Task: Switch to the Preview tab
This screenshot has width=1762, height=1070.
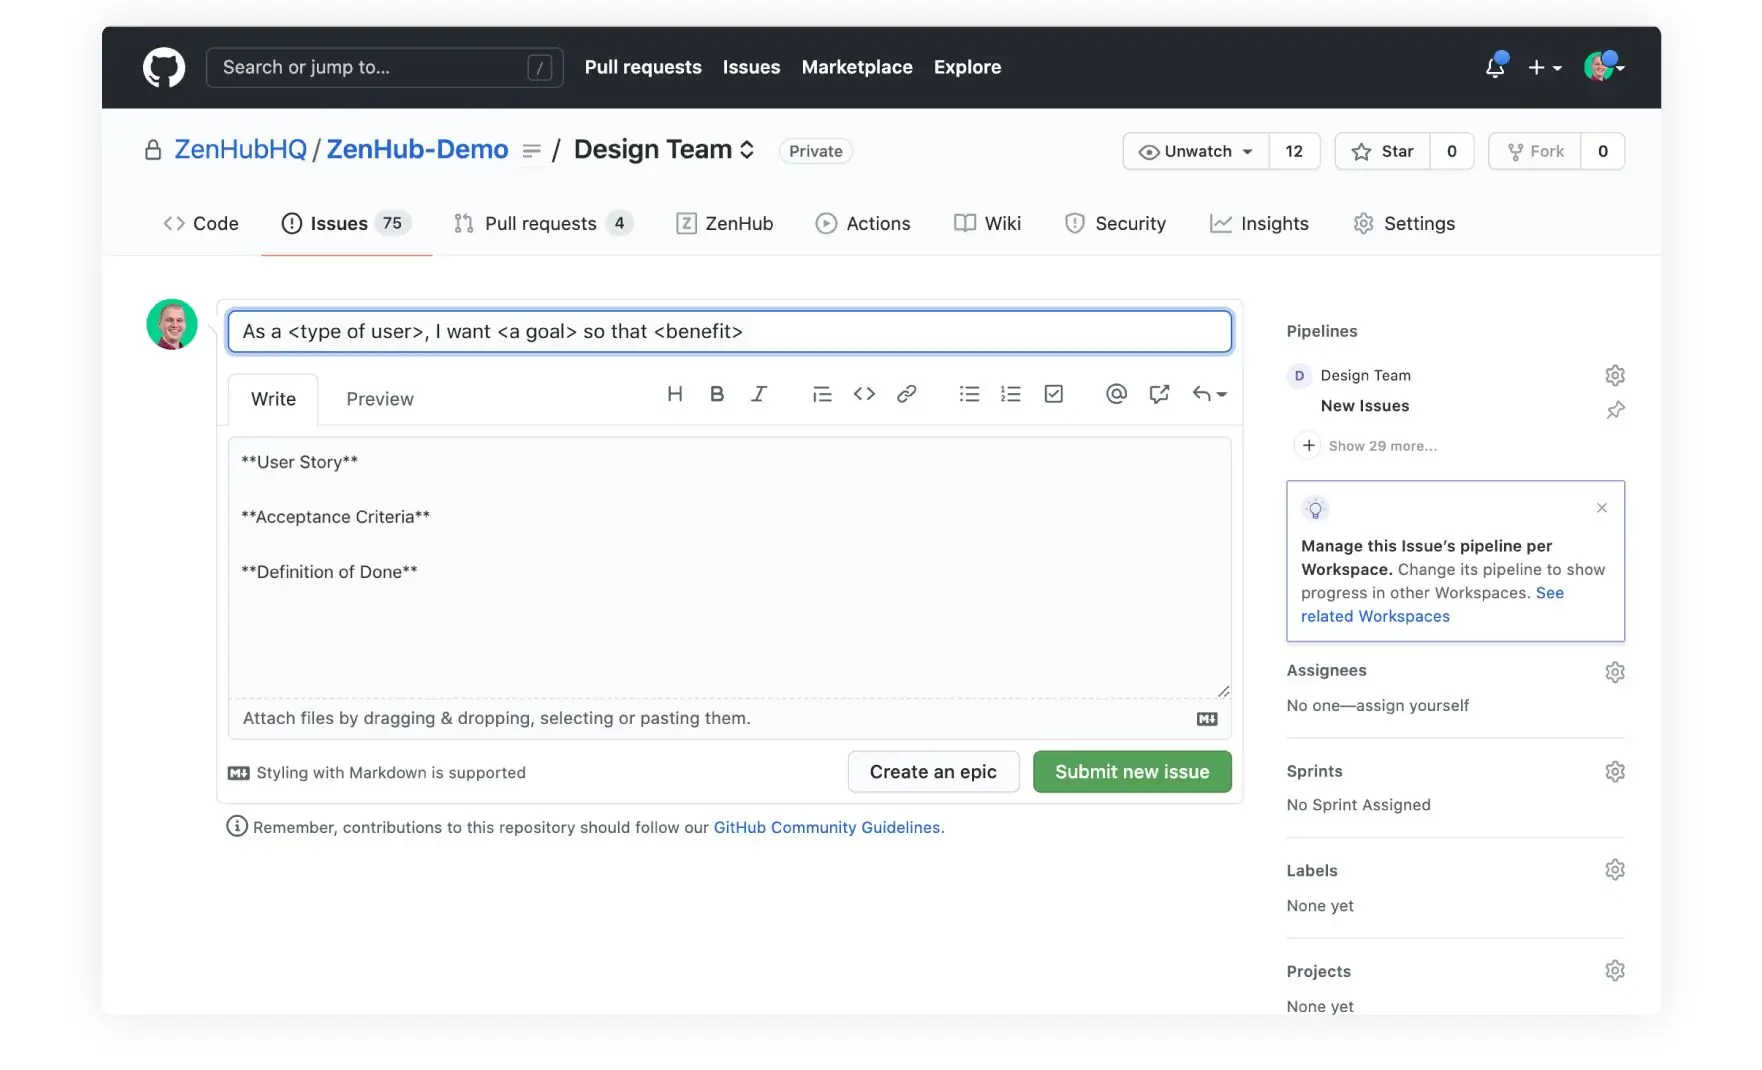Action: [380, 399]
